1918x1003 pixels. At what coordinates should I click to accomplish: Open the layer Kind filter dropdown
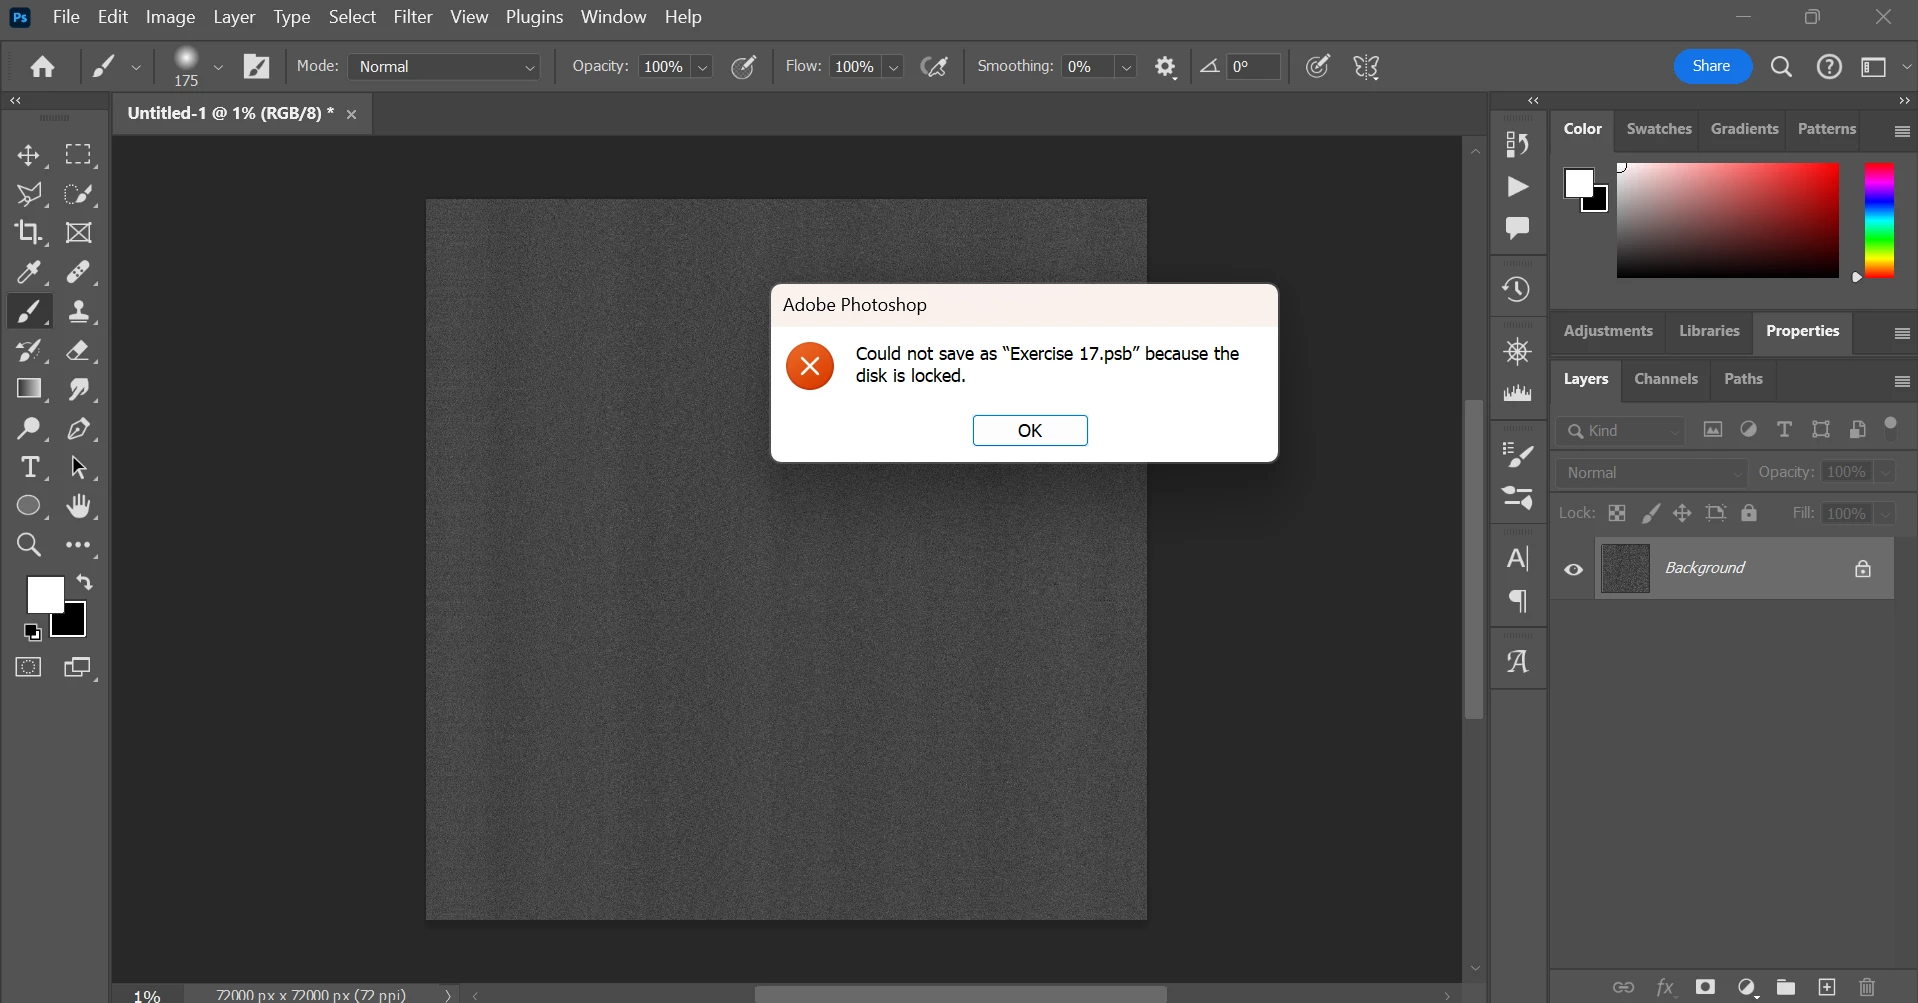(x=1621, y=431)
